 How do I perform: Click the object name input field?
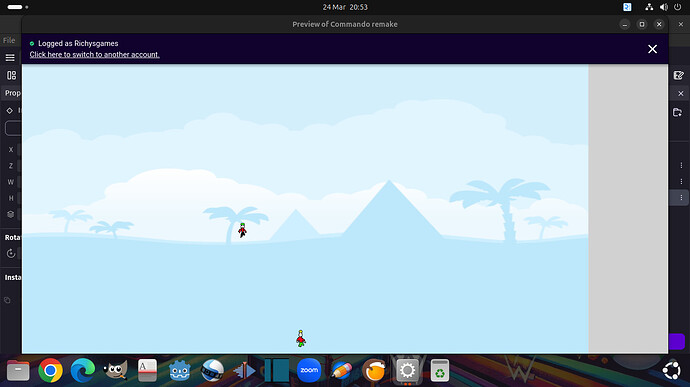(14, 129)
